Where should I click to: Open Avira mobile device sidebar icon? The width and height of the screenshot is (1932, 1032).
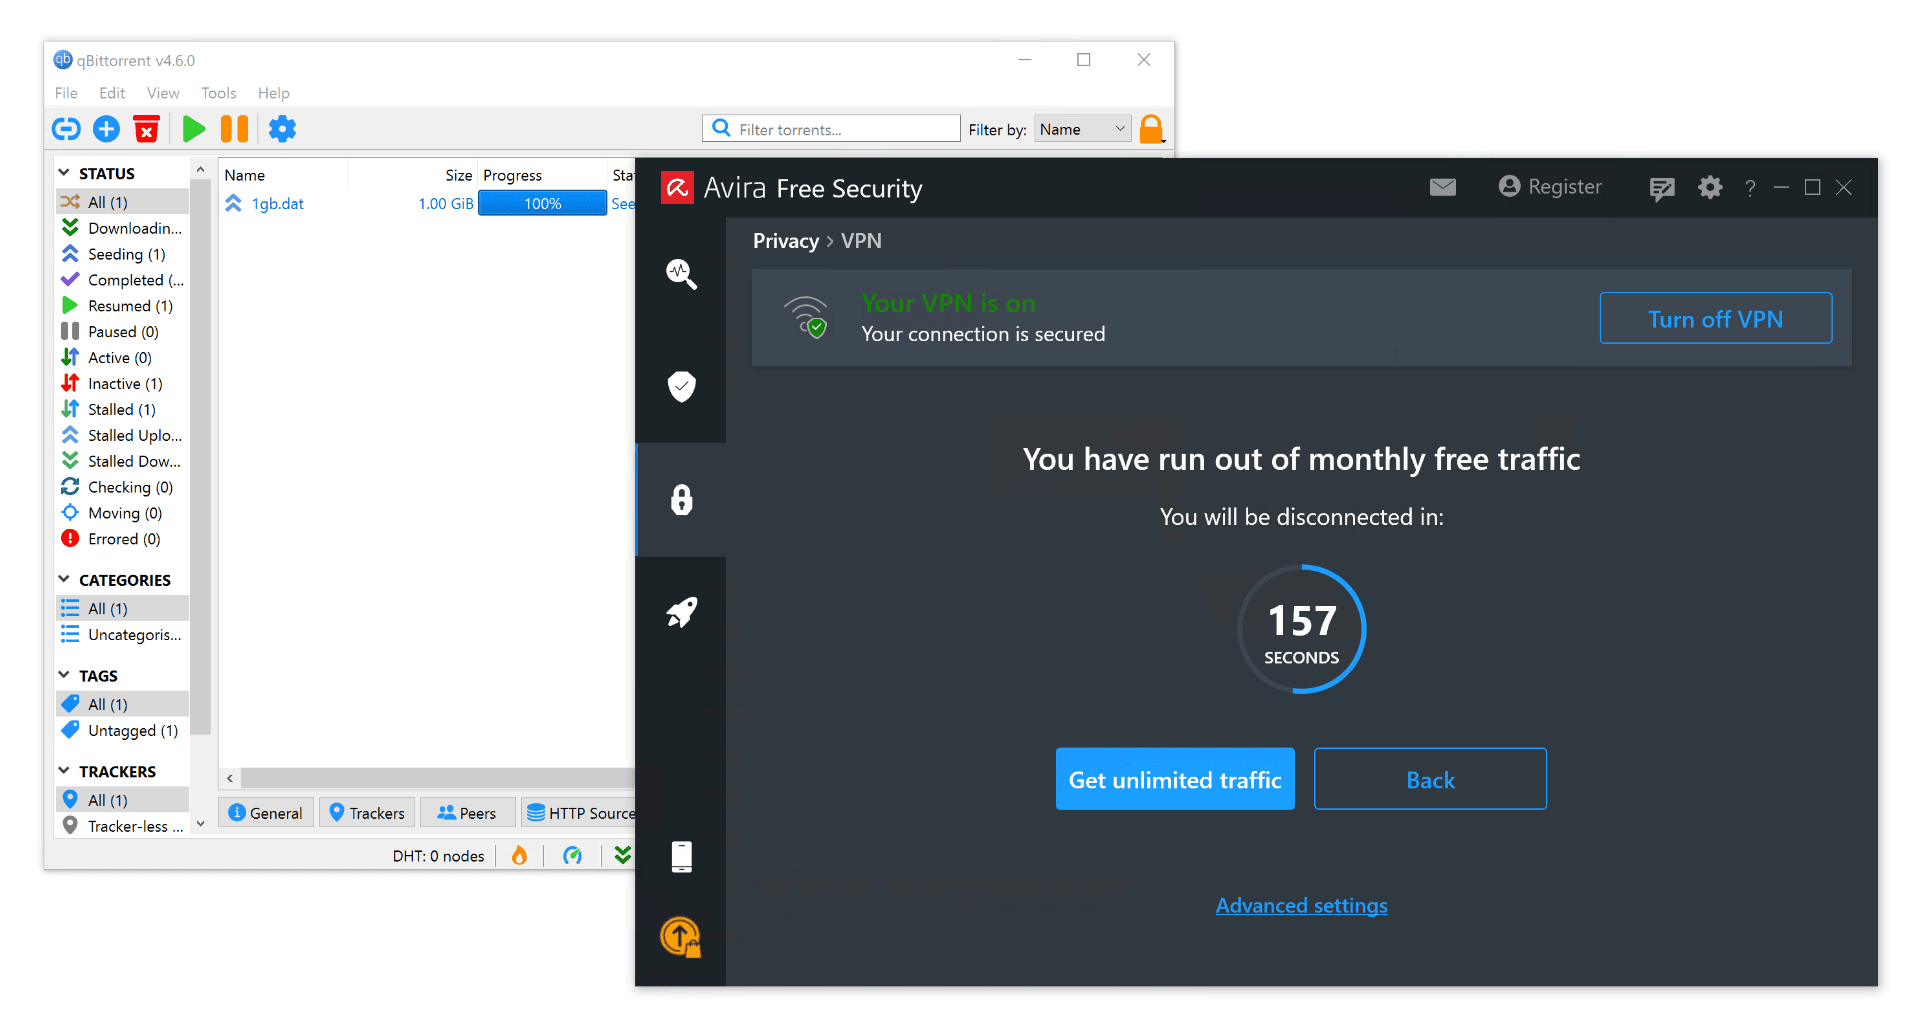tap(682, 857)
